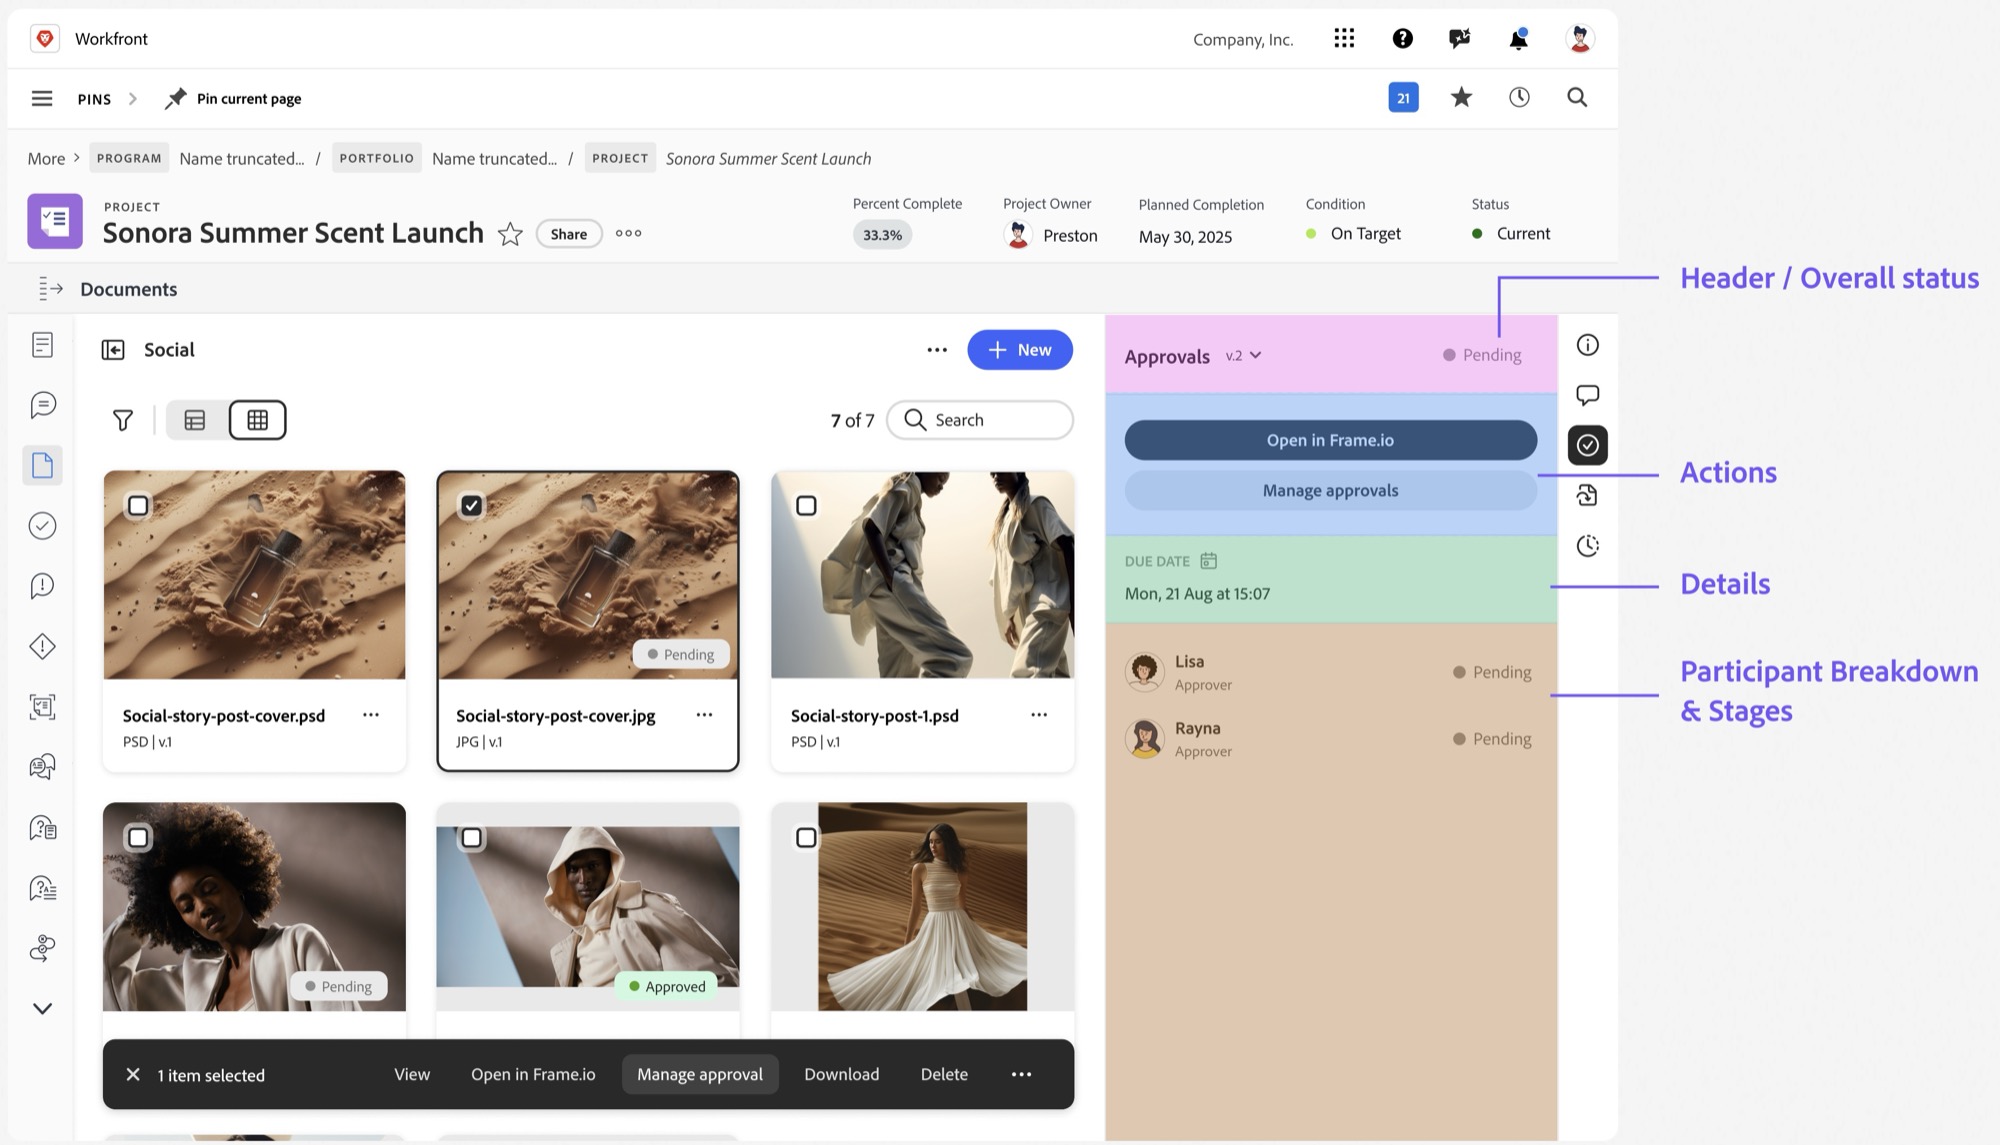Image resolution: width=2000 pixels, height=1145 pixels.
Task: Open the Portfolio breadcrumb Name truncated
Action: [494, 158]
